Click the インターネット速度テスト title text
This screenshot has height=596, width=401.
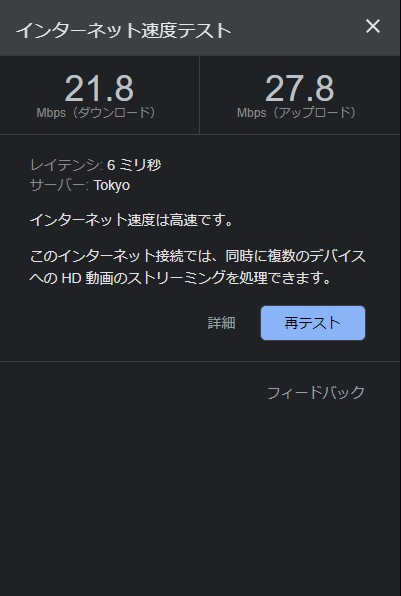(x=124, y=30)
